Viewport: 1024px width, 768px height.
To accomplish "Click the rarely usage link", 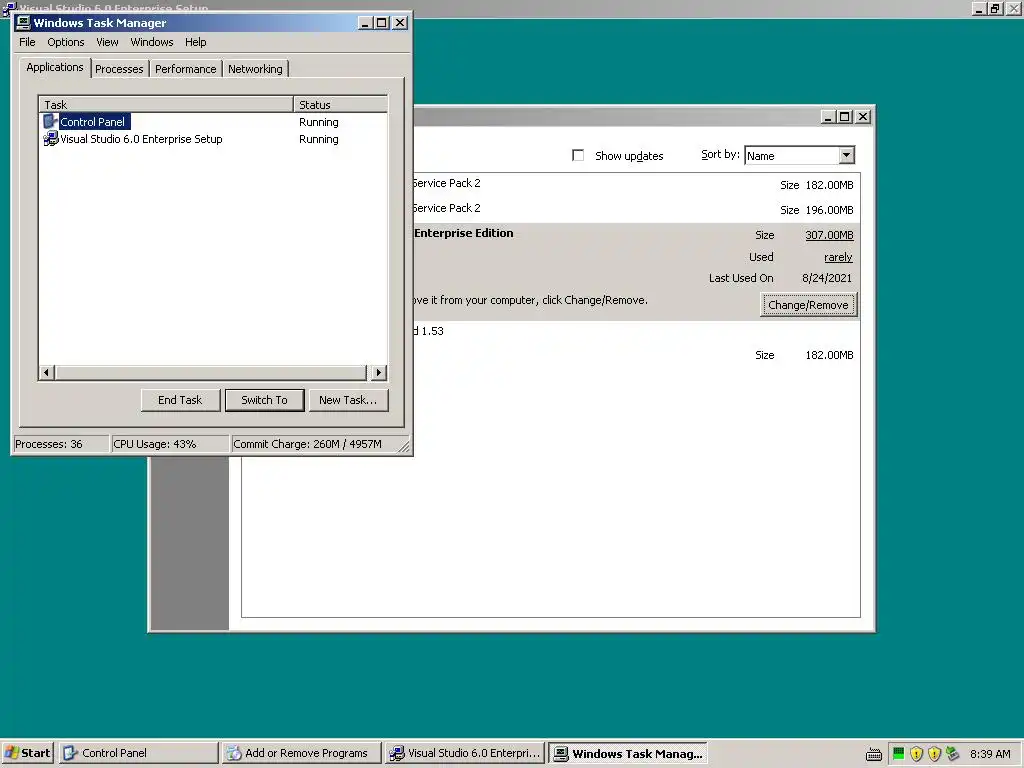I will [x=838, y=257].
